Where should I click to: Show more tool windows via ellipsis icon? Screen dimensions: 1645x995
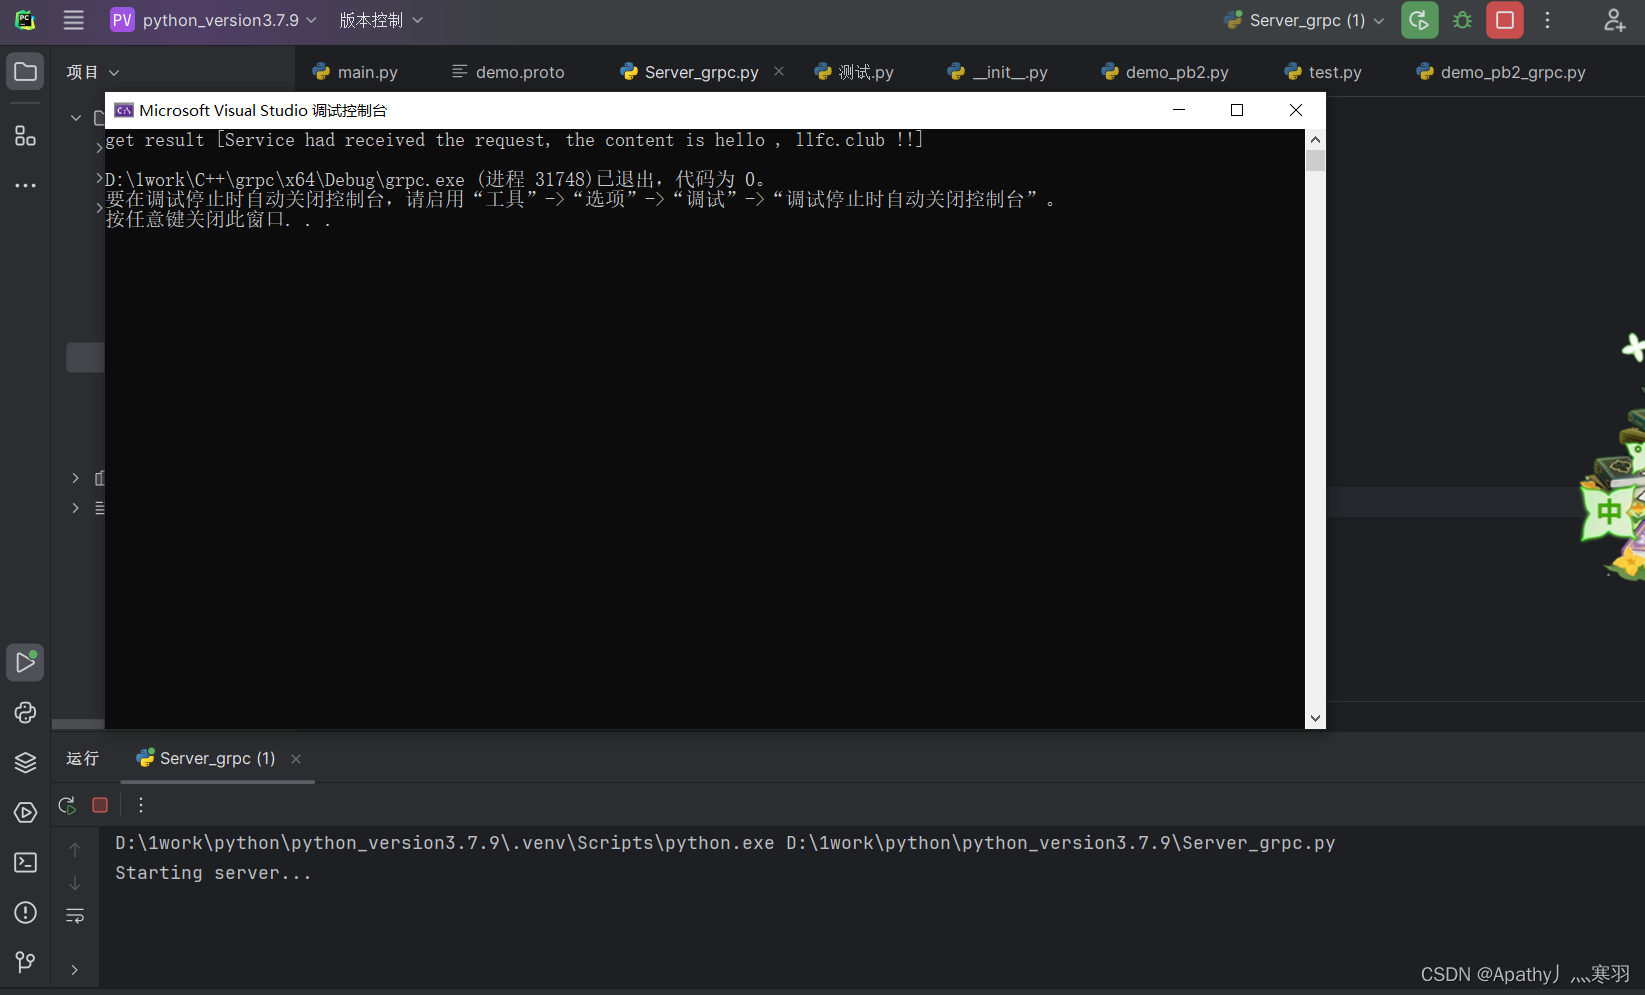25,184
